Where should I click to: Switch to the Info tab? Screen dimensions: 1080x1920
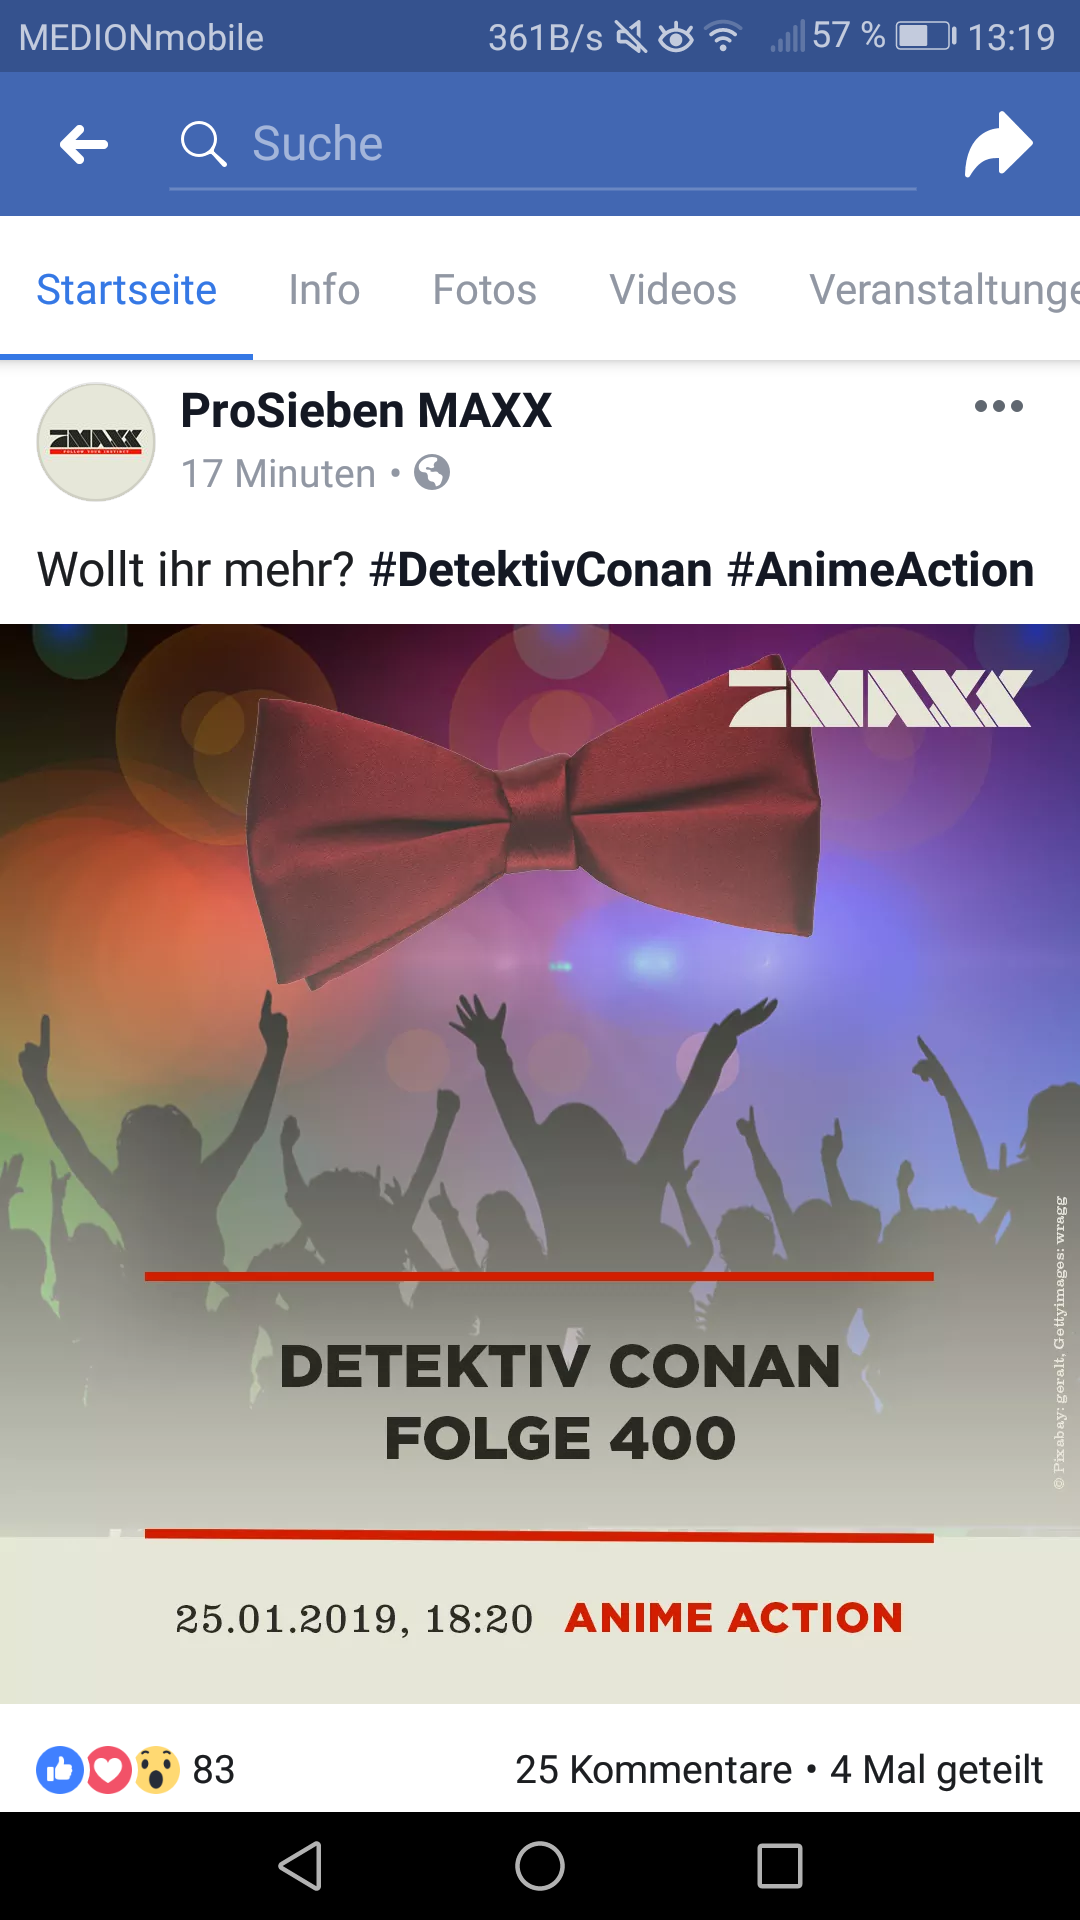324,290
